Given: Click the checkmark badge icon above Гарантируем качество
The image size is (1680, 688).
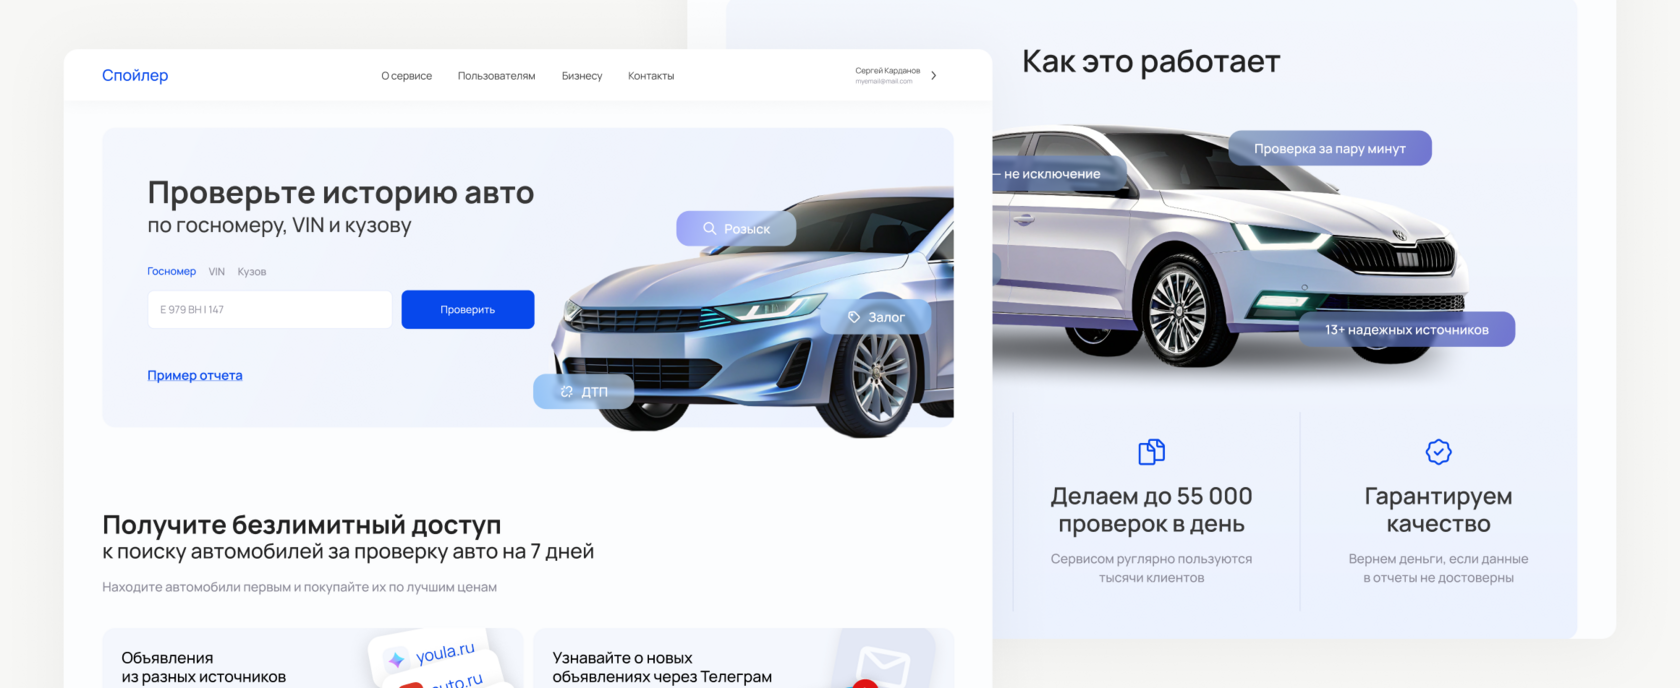Looking at the screenshot, I should coord(1438,452).
